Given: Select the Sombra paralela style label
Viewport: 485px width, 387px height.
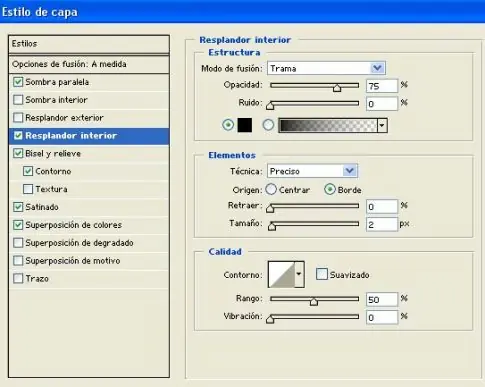Looking at the screenshot, I should click(x=57, y=82).
